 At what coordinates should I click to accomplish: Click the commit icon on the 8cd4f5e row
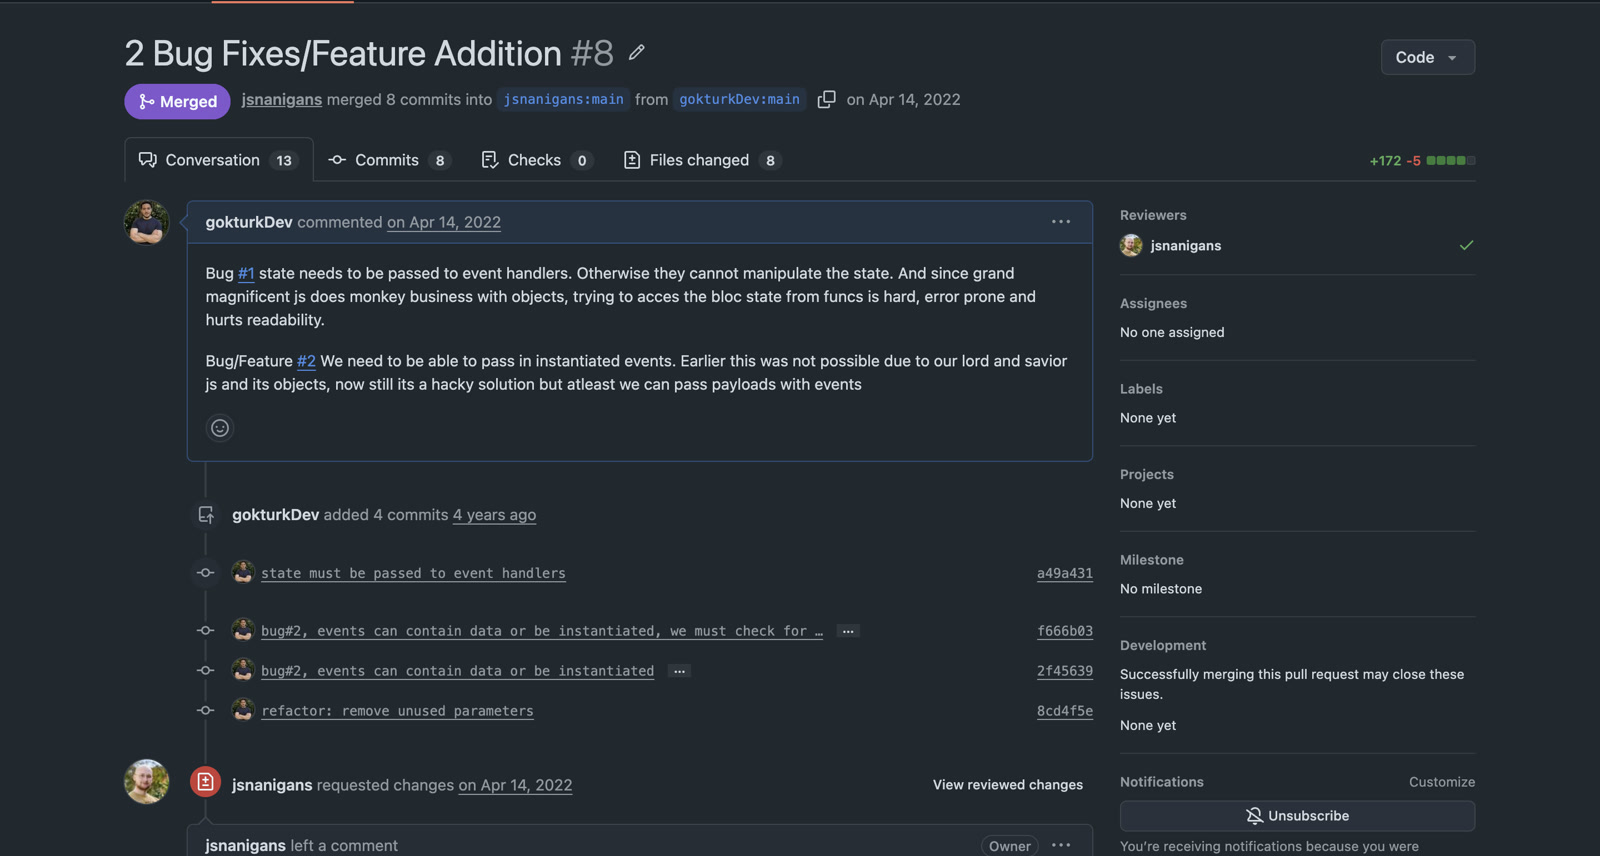click(x=205, y=711)
